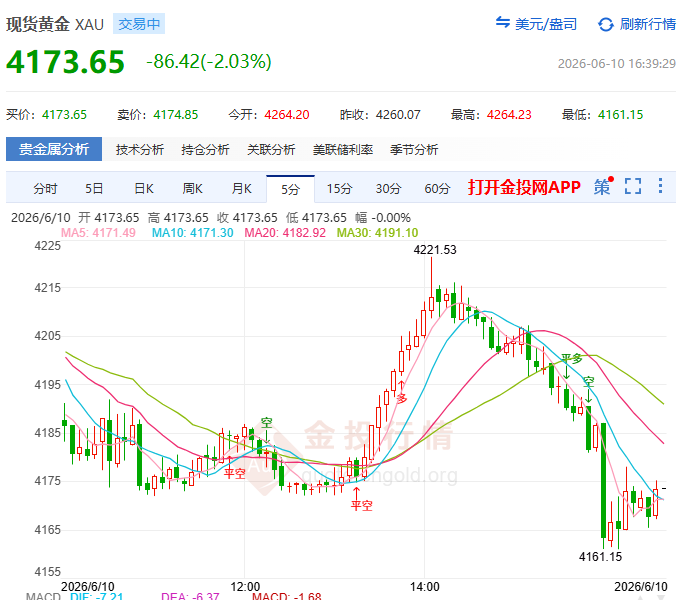The width and height of the screenshot is (680, 600).
Task: Click the 卖价 value 4174.85
Action: (x=176, y=115)
